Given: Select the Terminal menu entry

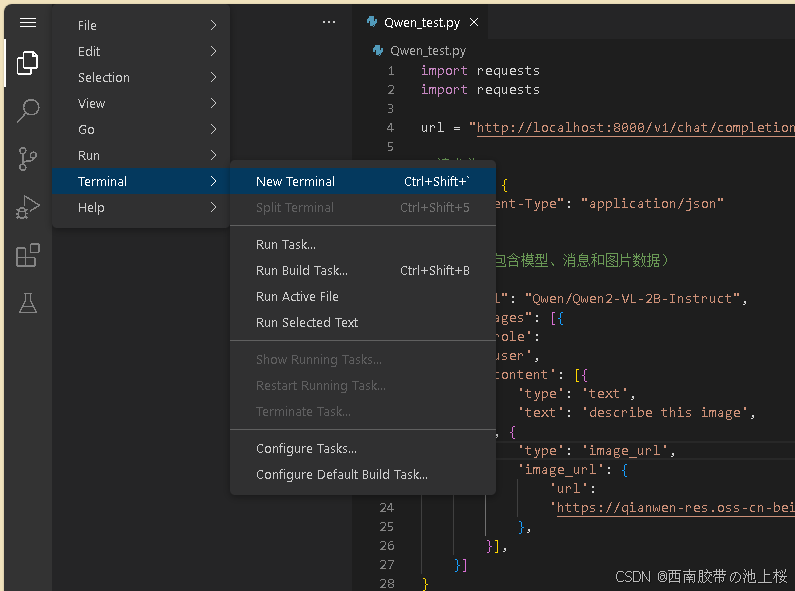Looking at the screenshot, I should (141, 181).
